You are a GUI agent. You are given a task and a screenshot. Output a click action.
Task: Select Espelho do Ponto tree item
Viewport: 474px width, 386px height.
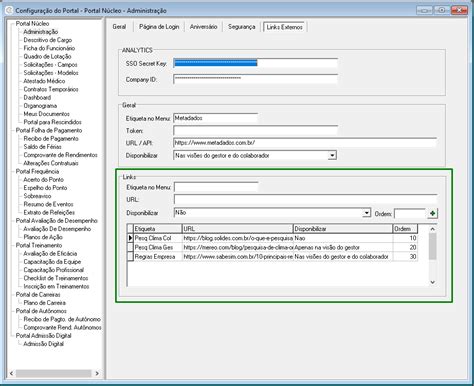tap(45, 188)
